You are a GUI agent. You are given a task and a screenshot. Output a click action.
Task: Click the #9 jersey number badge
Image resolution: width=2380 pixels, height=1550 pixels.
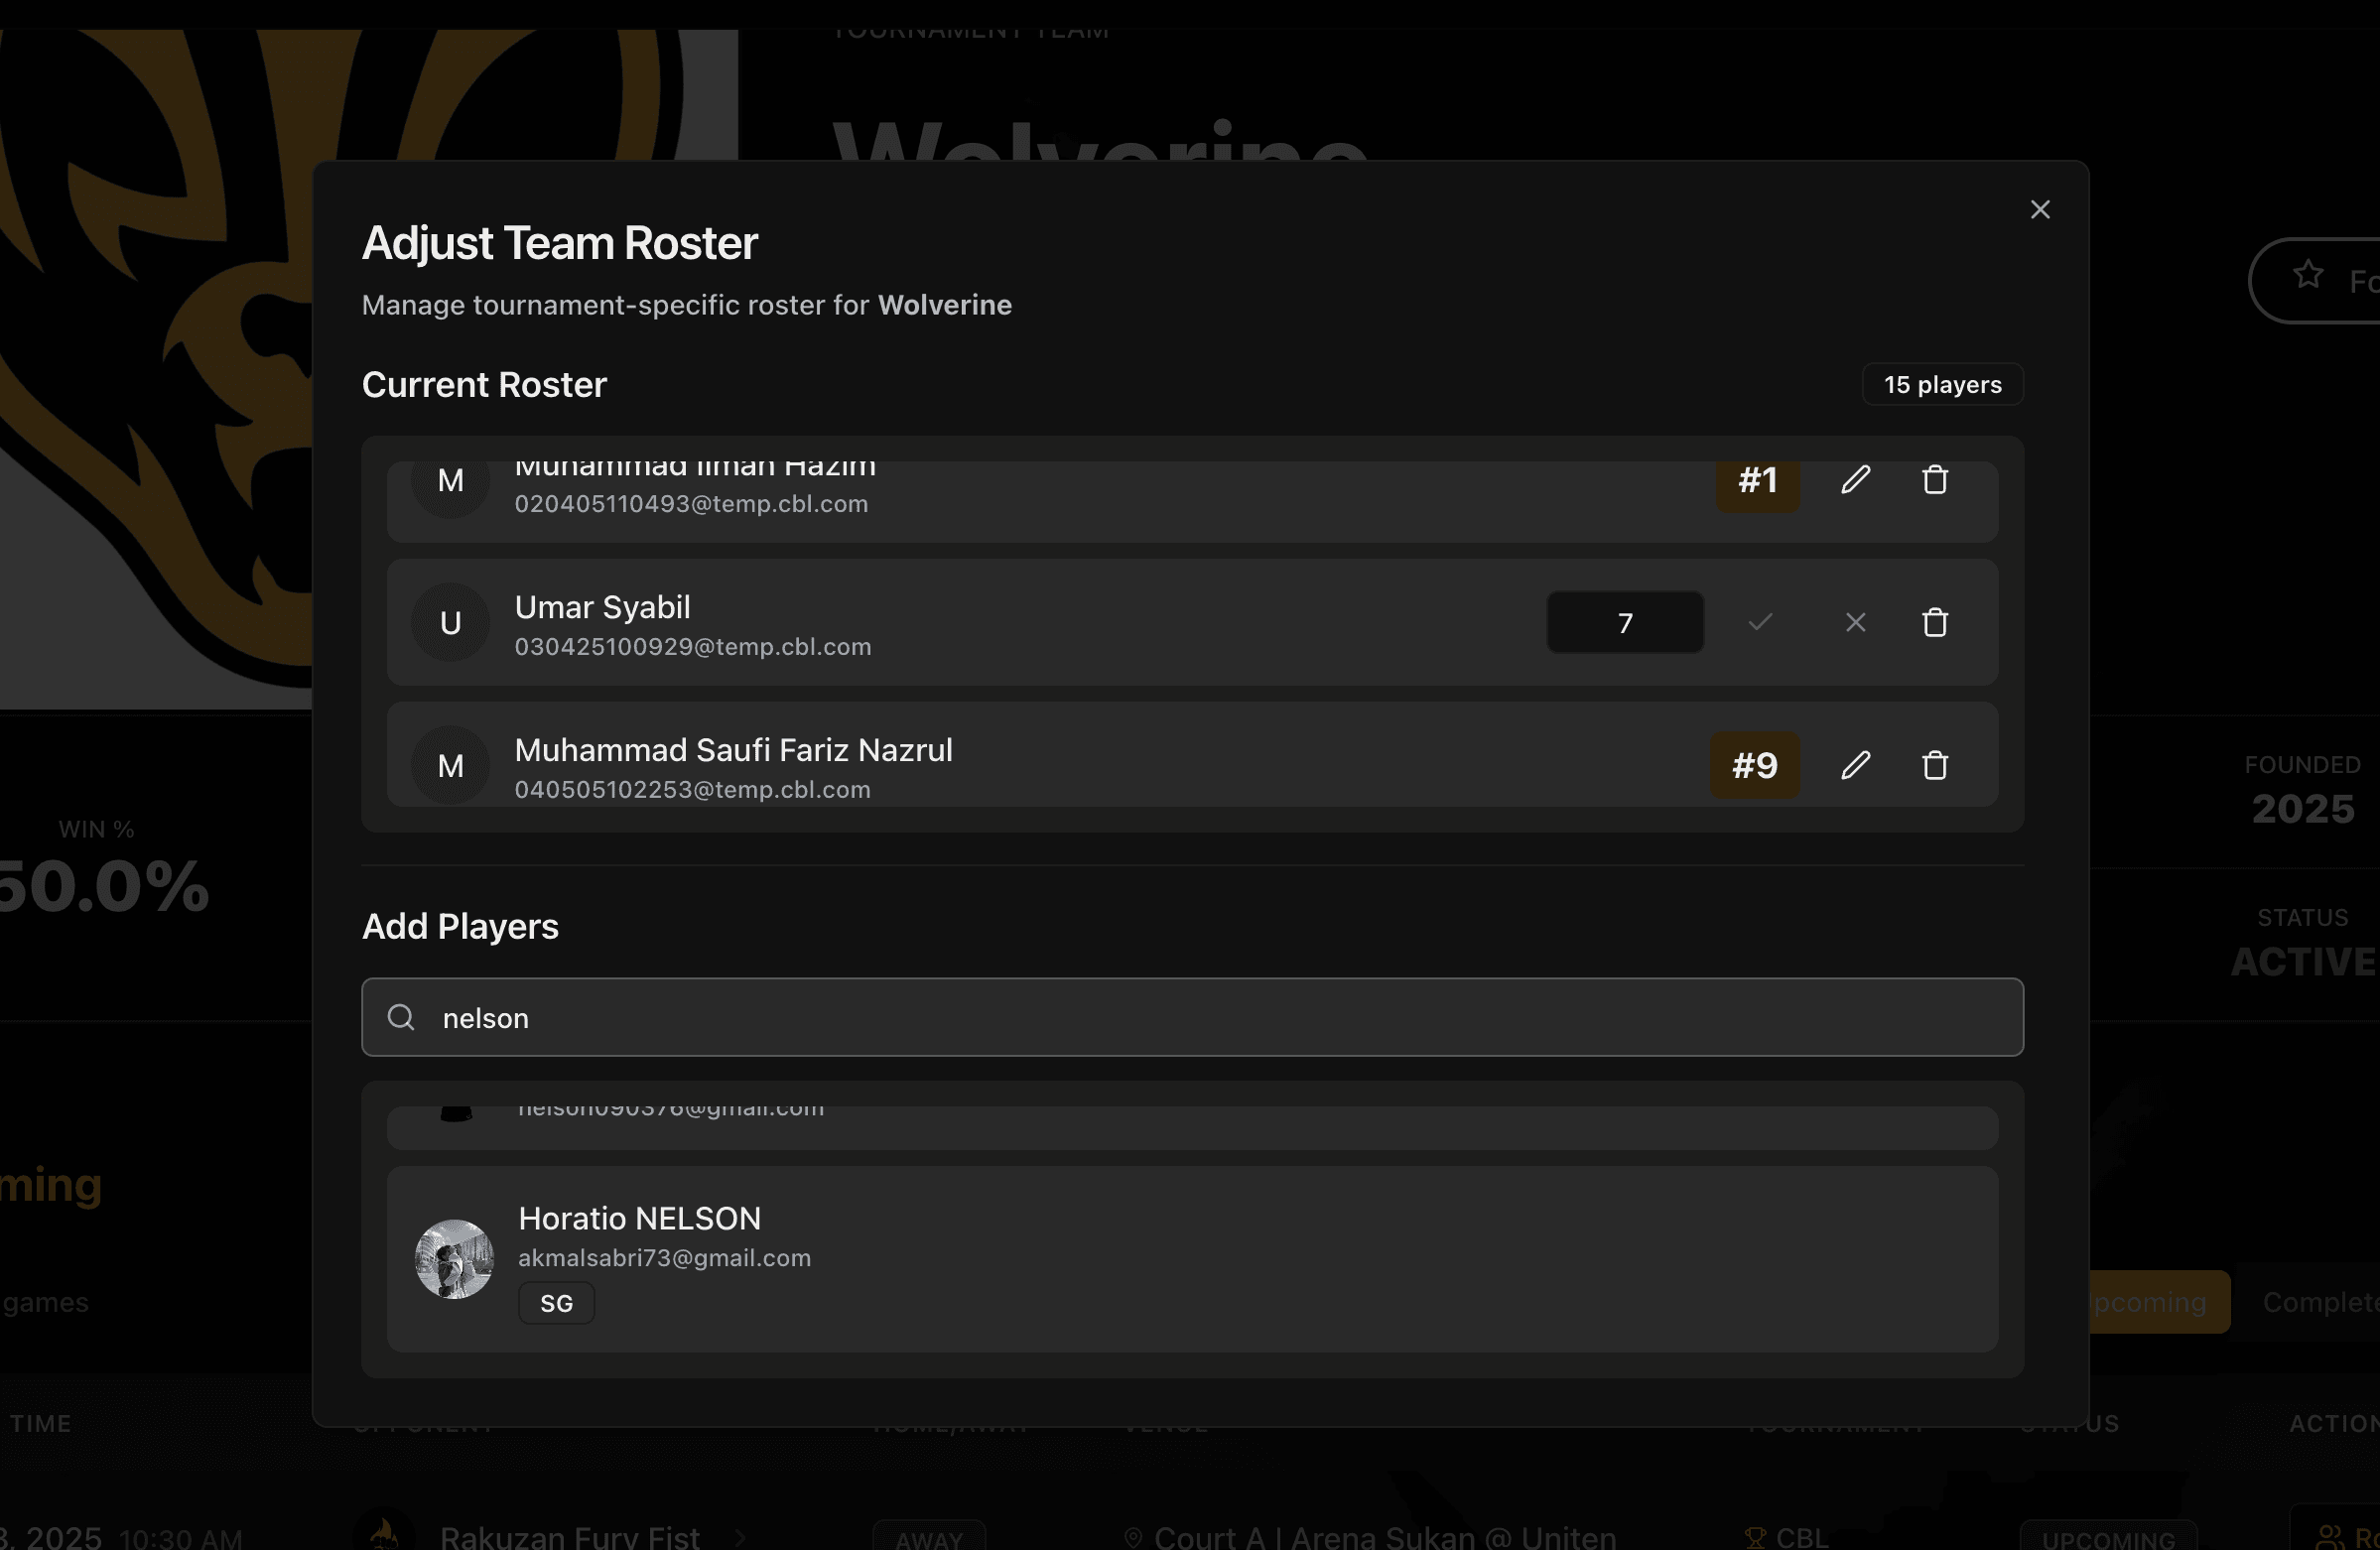pyautogui.click(x=1754, y=765)
